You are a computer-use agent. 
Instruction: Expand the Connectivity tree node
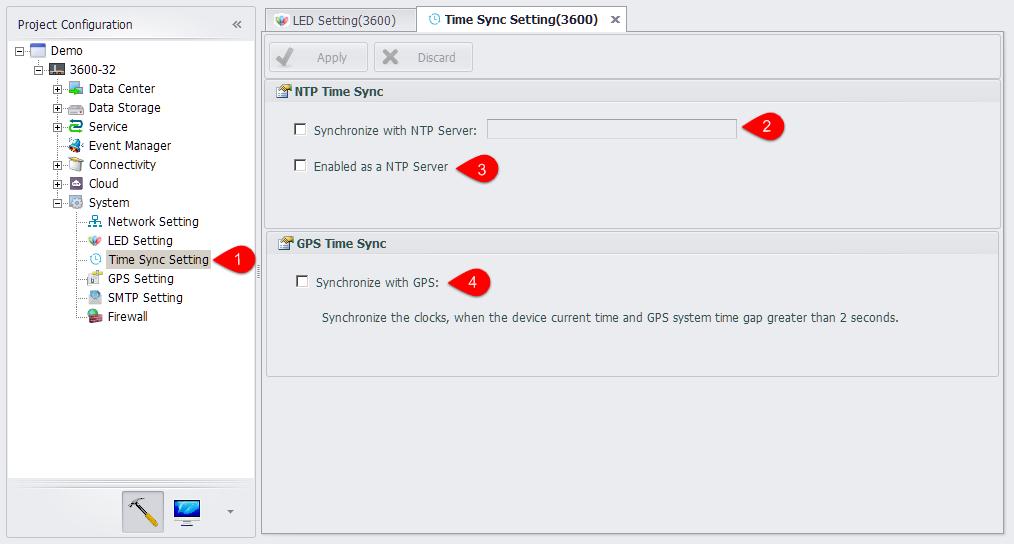click(x=58, y=165)
